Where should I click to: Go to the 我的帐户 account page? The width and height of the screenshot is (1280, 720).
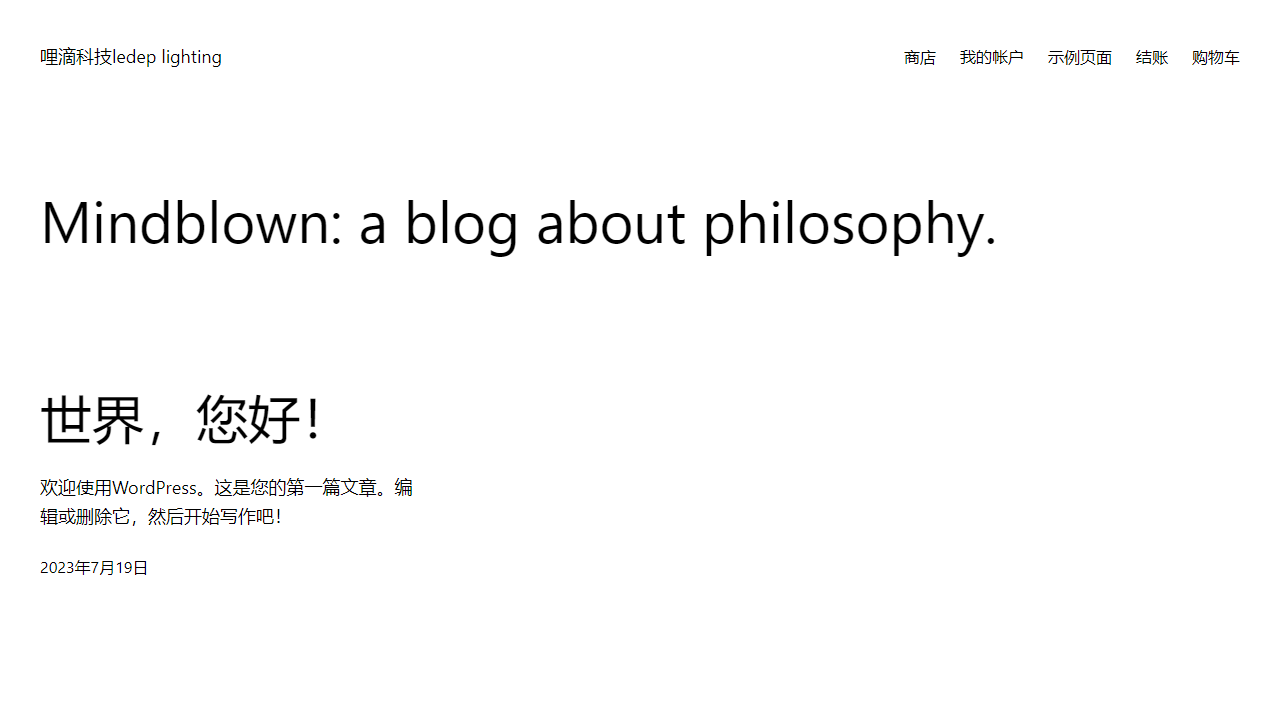992,58
